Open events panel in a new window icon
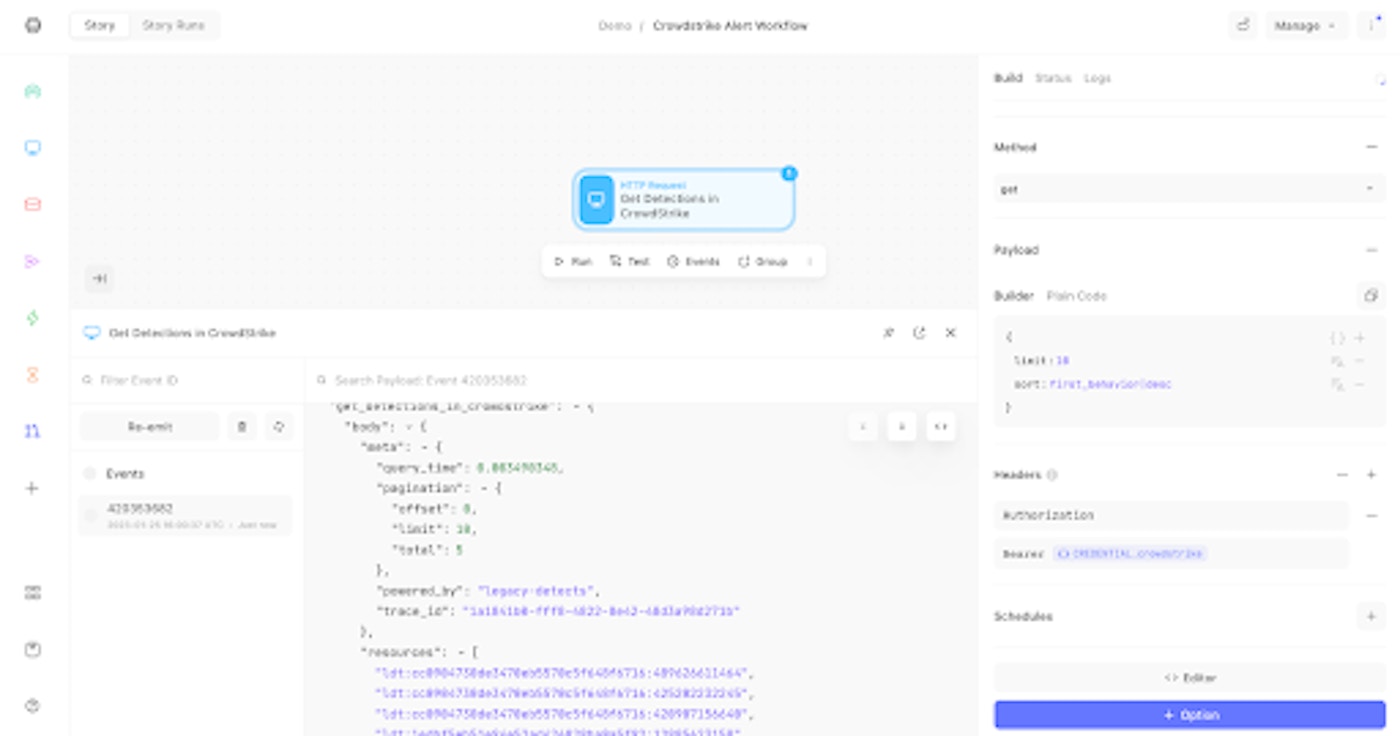This screenshot has height=736, width=1400. click(x=919, y=333)
